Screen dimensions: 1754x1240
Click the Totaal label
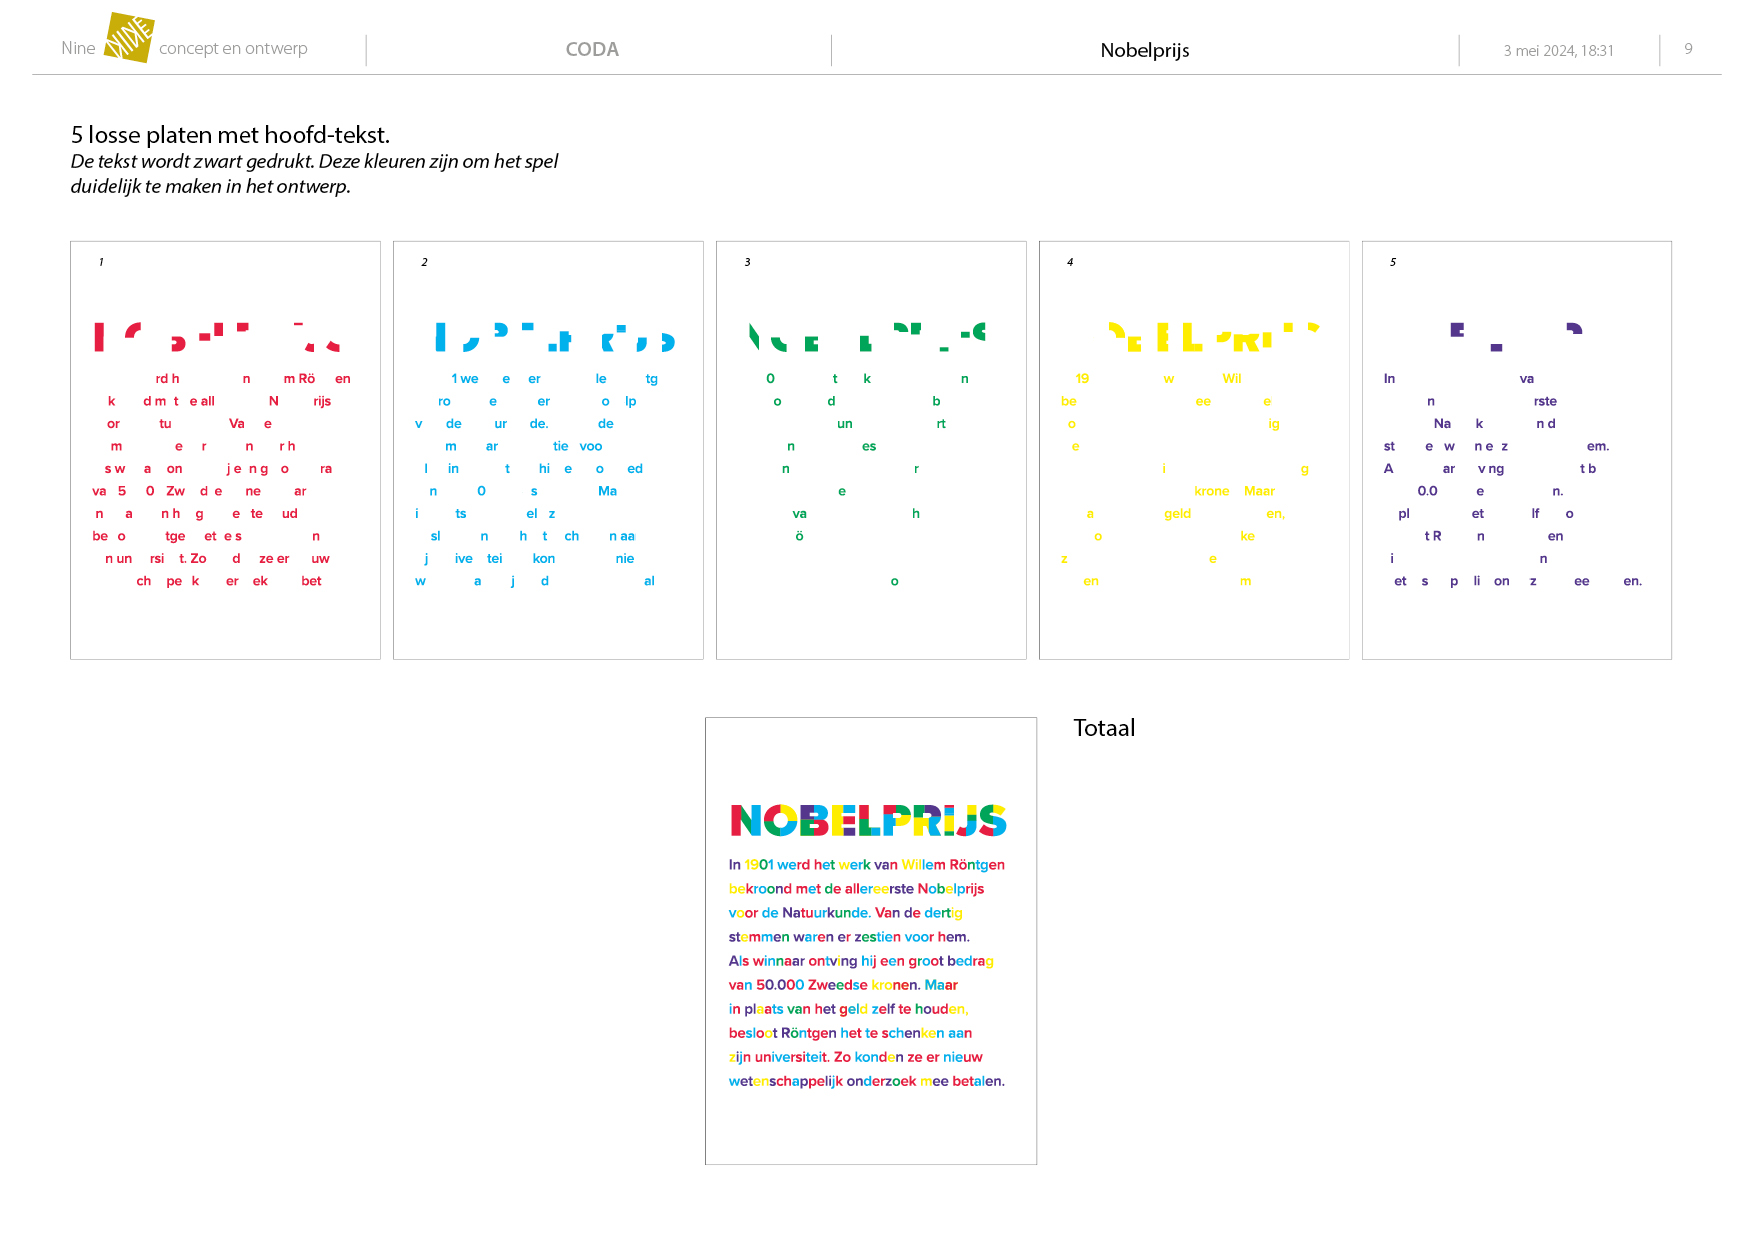point(1104,728)
